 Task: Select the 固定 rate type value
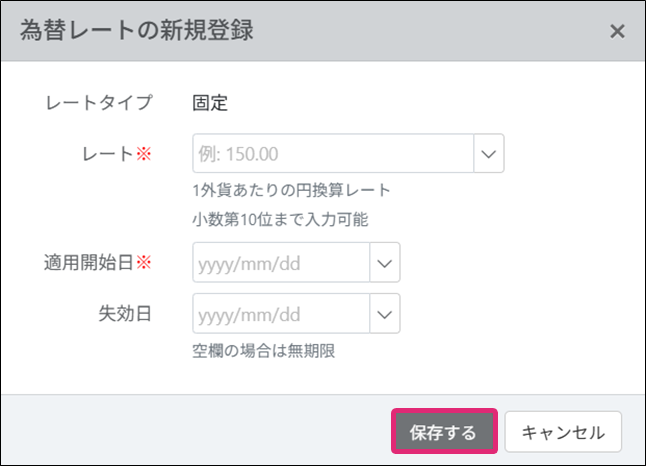(x=210, y=102)
